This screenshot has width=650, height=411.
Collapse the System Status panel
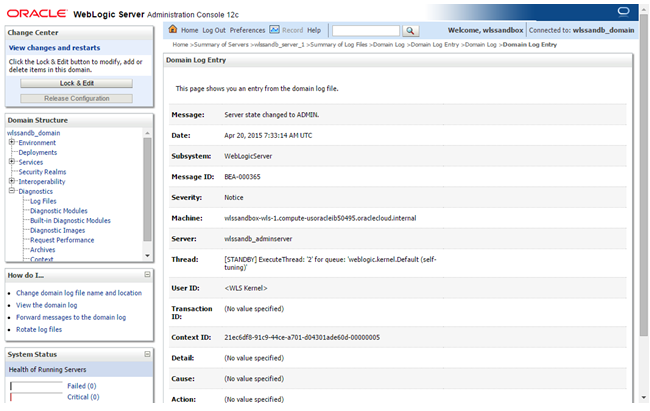[147, 354]
